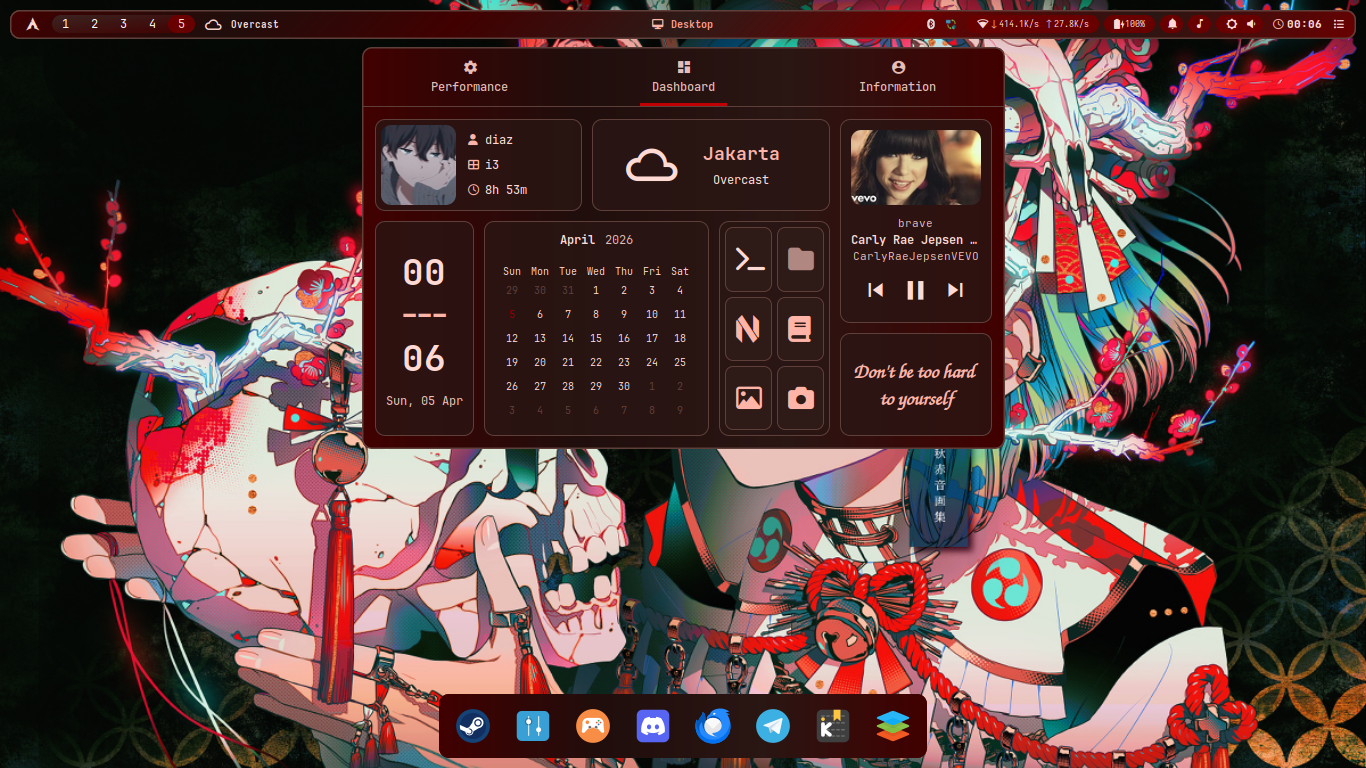Viewport: 1366px width, 768px height.
Task: Switch to workspace 3
Action: pos(124,24)
